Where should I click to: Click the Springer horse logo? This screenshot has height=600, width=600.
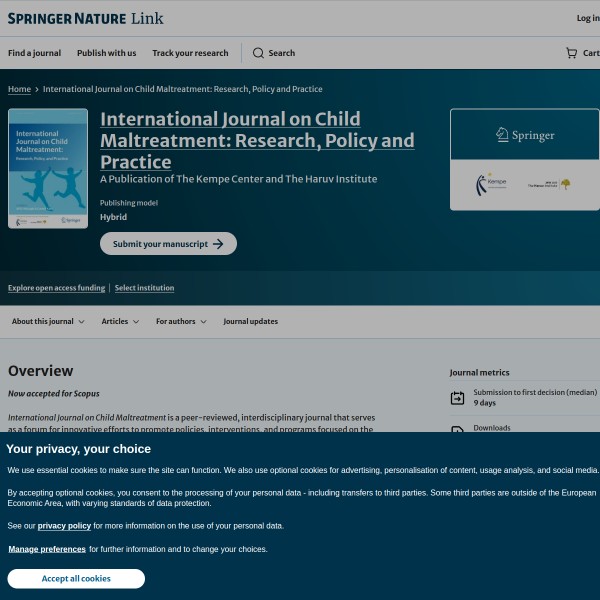(524, 135)
